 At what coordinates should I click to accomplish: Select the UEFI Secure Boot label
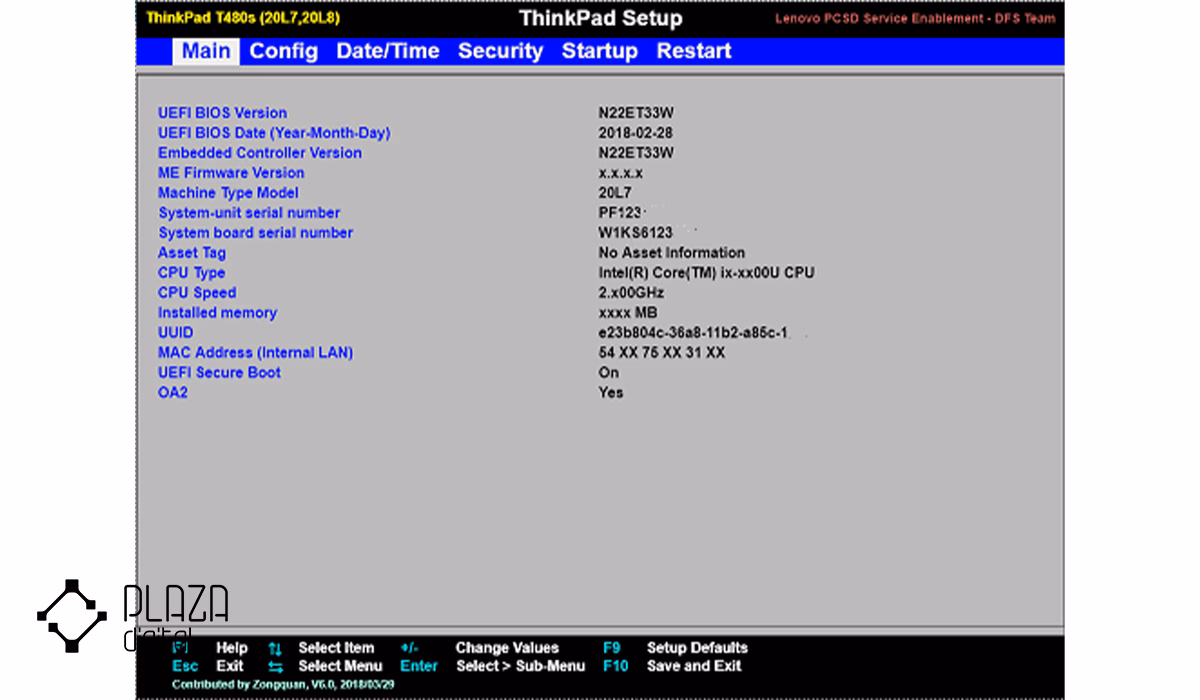(x=219, y=373)
